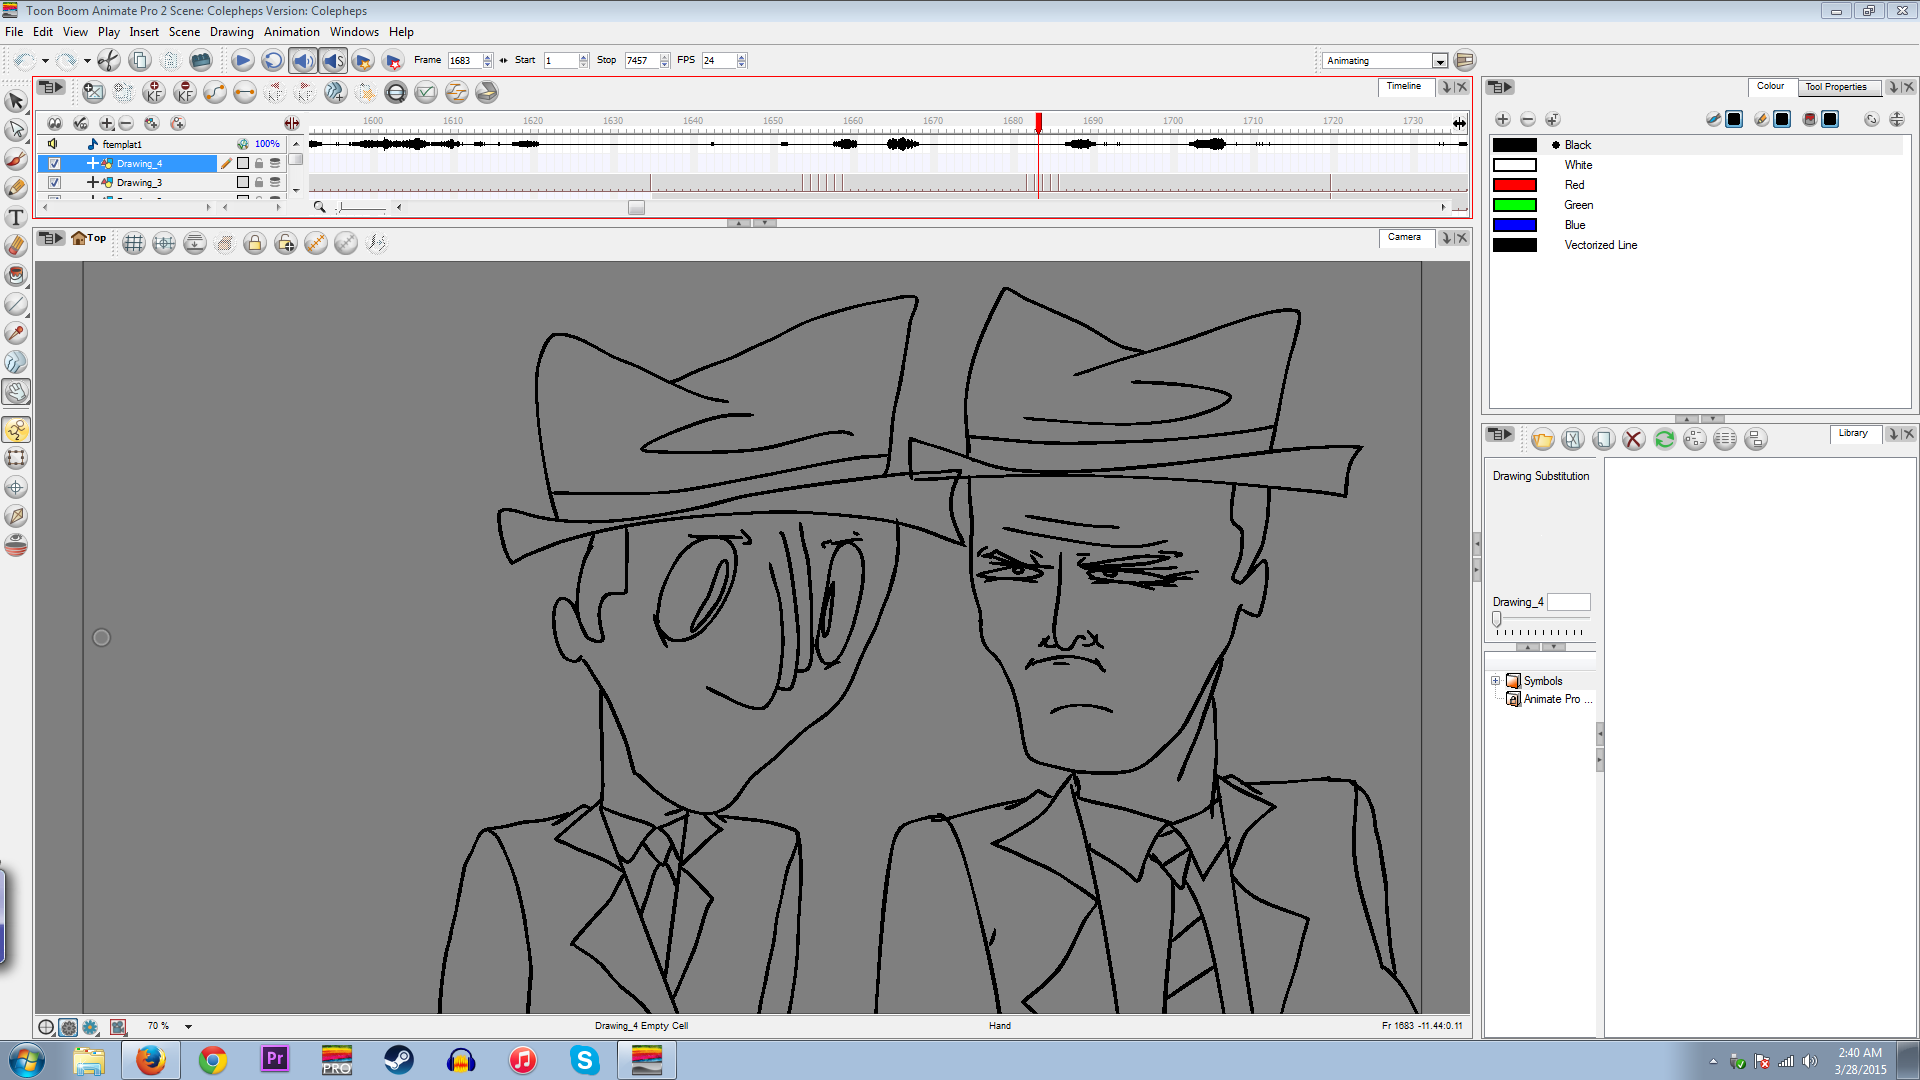The image size is (1920, 1080).
Task: Open the Camera view menu button
Action: 51,238
